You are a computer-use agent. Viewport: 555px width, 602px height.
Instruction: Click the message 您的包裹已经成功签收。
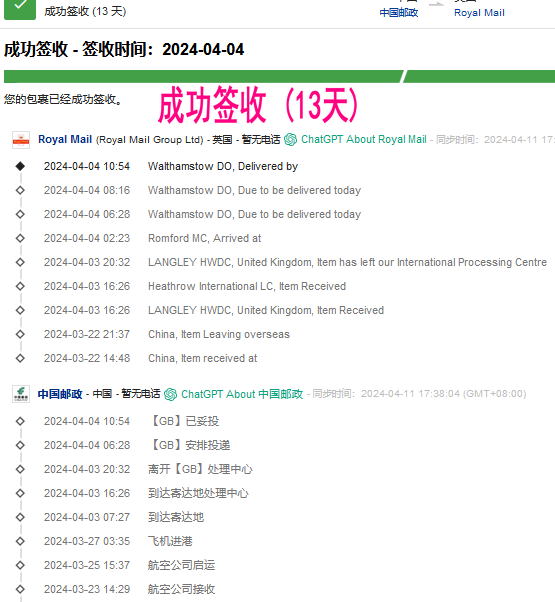[63, 99]
